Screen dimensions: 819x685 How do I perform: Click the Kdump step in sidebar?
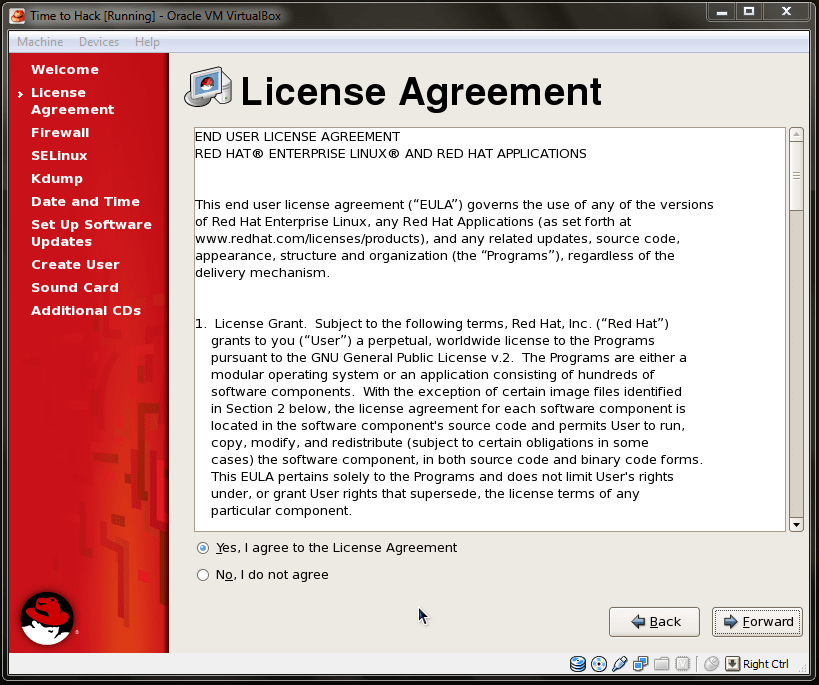coord(57,179)
